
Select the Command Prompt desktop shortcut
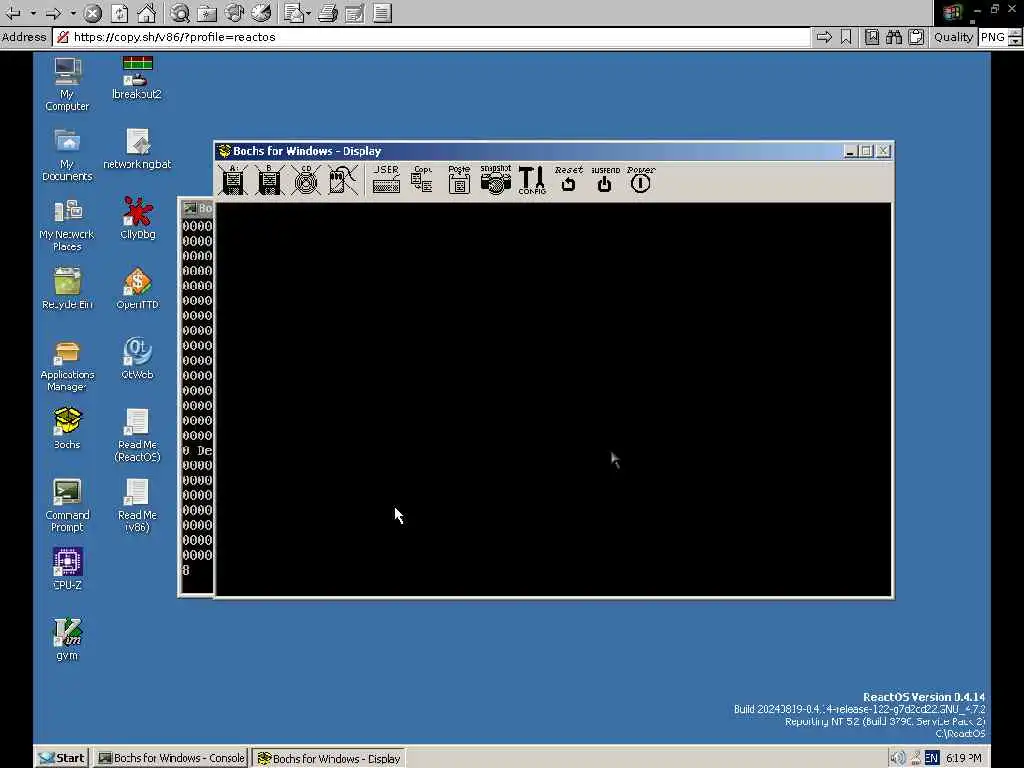(67, 505)
